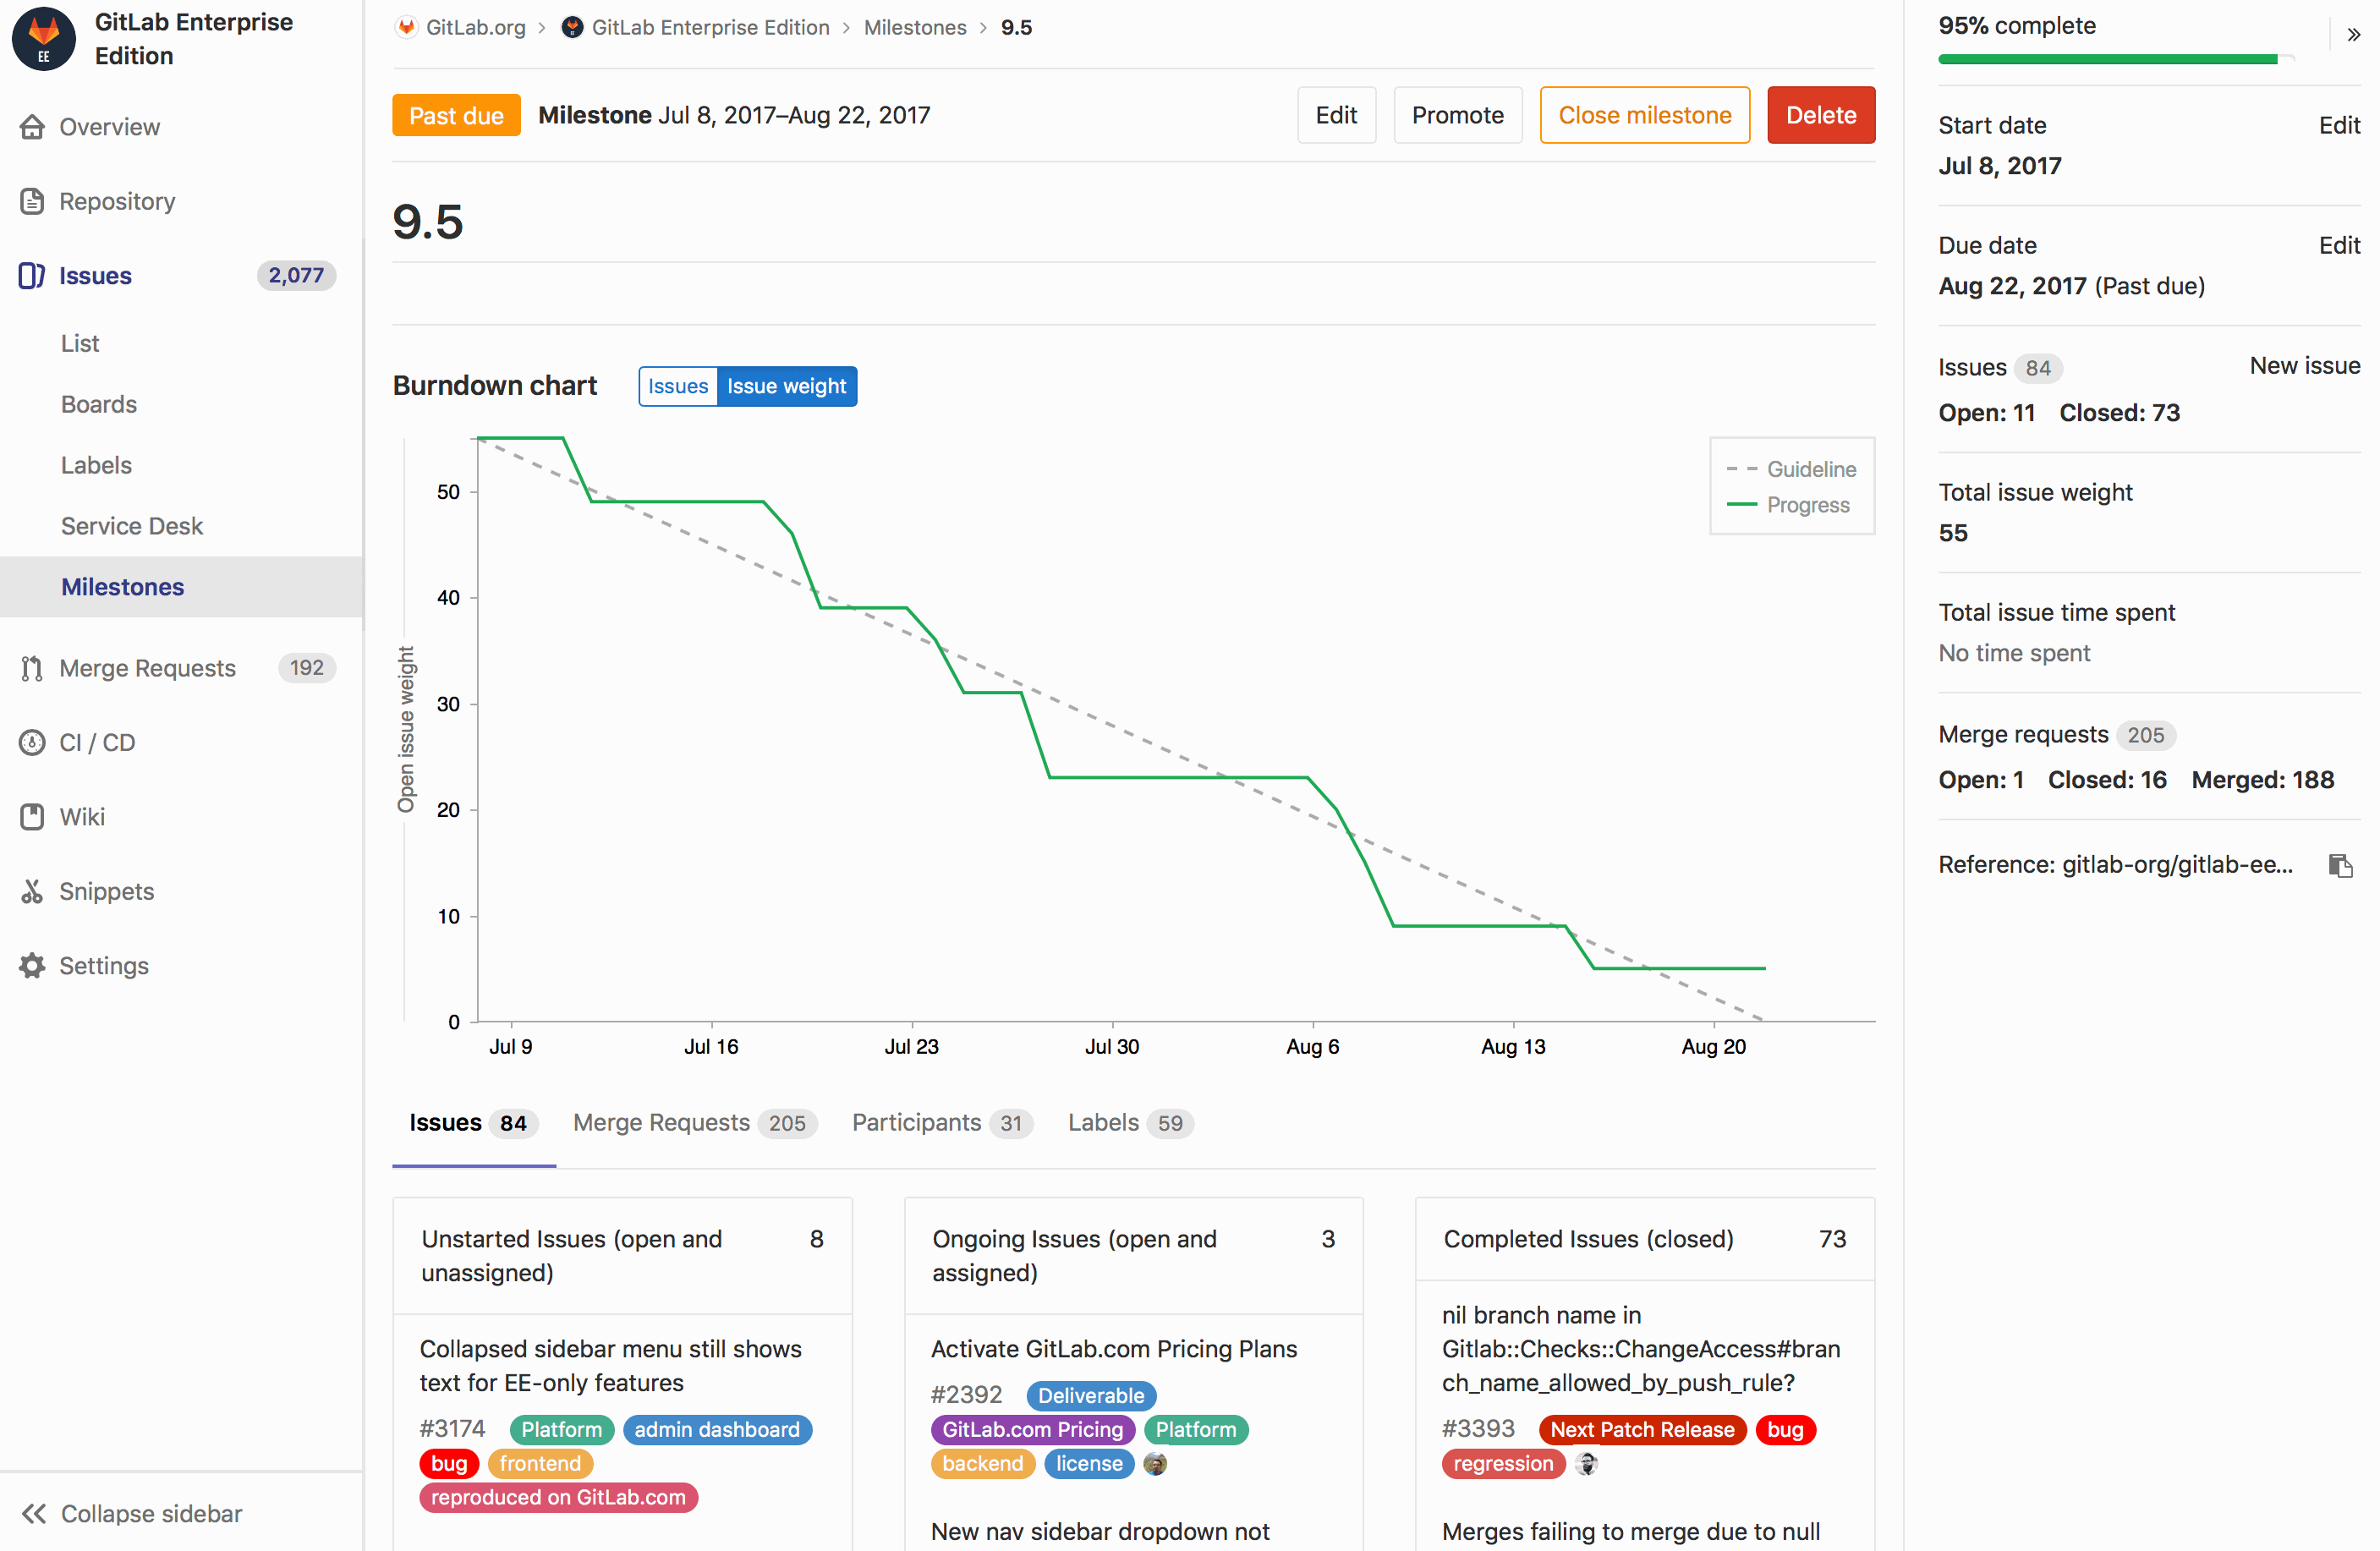Click Progress entry in chart legend
Screen dimensions: 2380x1551
coord(1789,505)
